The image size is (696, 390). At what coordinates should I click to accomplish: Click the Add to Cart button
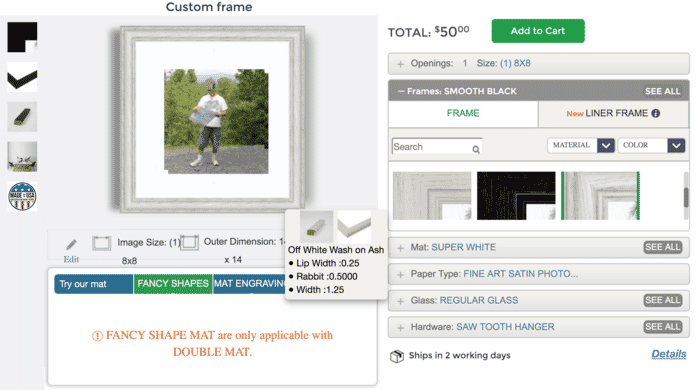538,31
